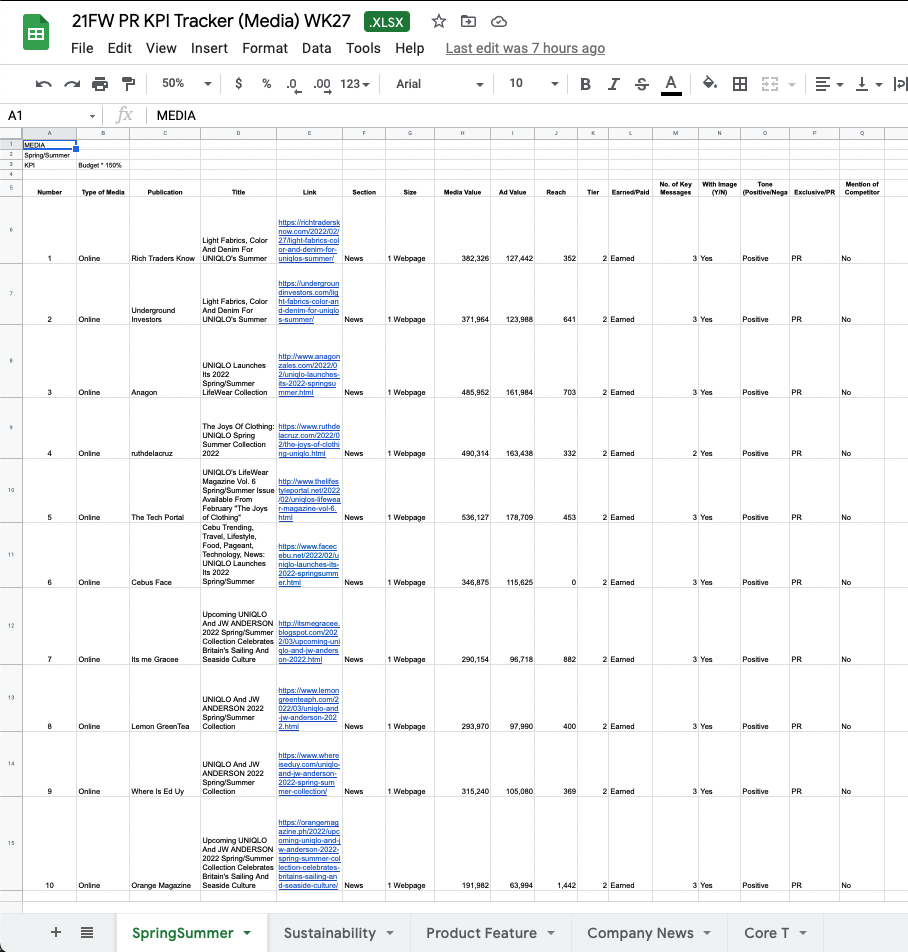
Task: Open the View menu
Action: pyautogui.click(x=161, y=49)
